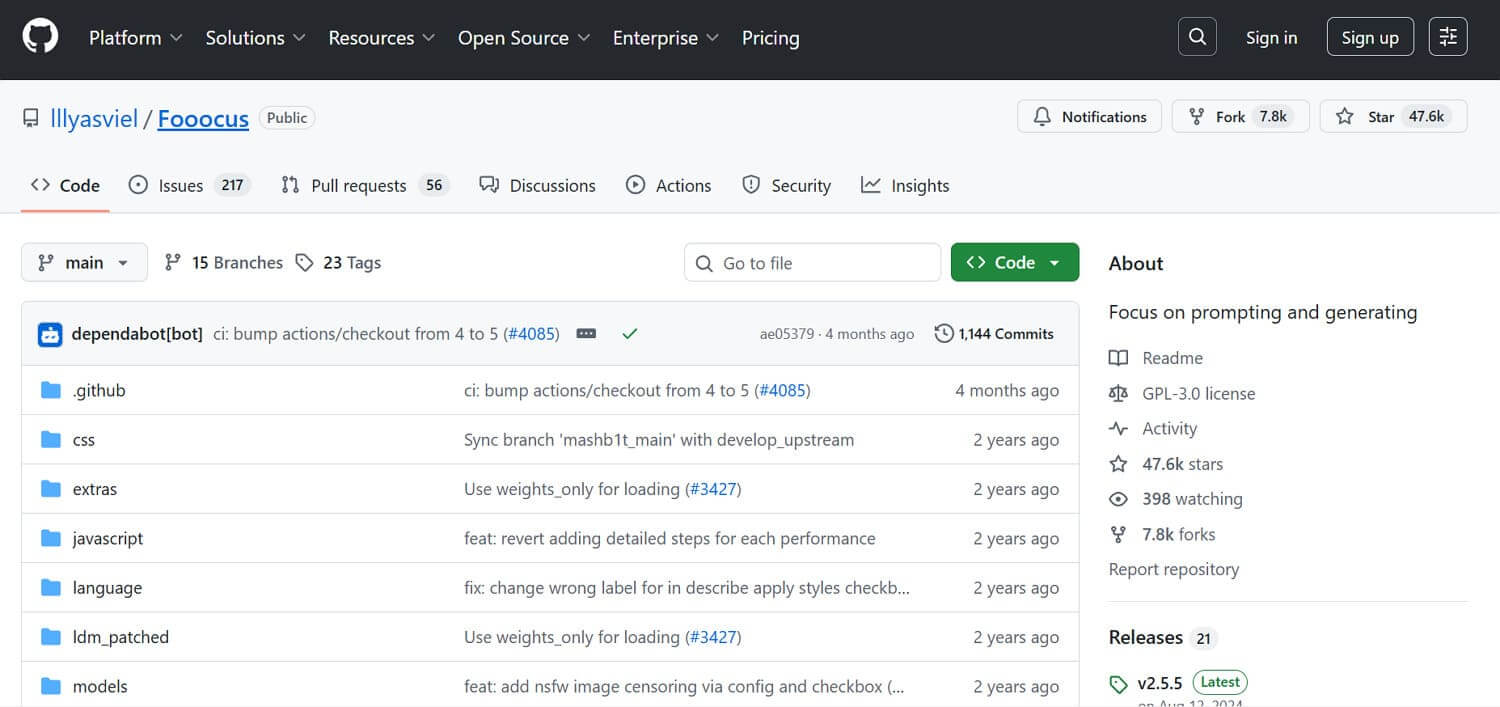This screenshot has height=707, width=1500.
Task: Open the GPL-3.0 license link
Action: pos(1198,394)
